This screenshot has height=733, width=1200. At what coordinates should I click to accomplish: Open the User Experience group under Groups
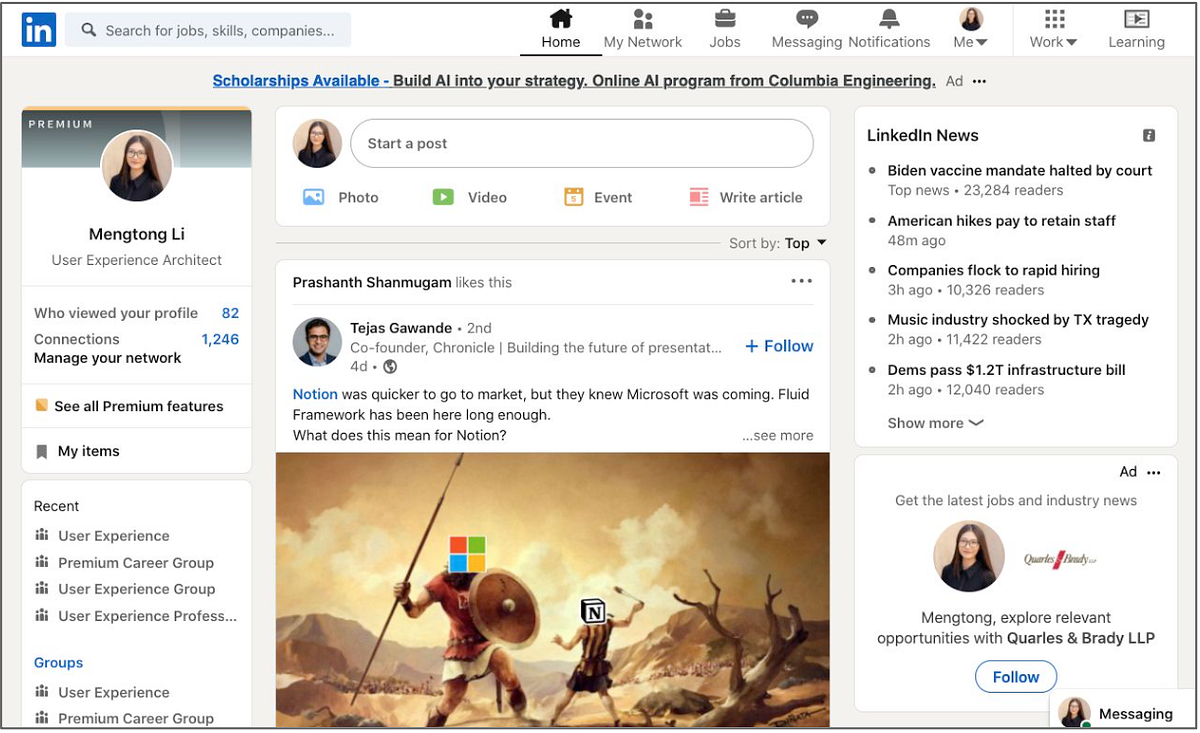[114, 692]
